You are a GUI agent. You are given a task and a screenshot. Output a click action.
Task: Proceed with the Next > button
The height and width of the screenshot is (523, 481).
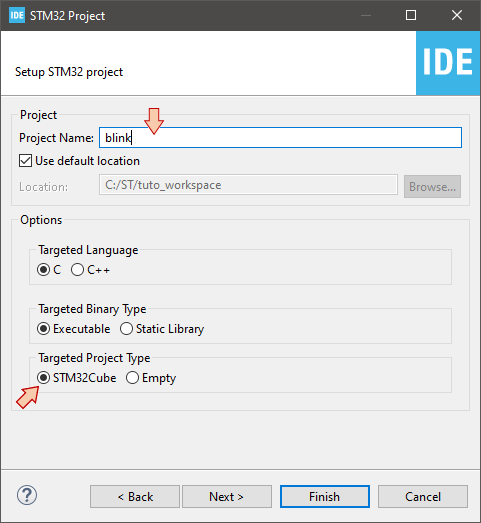tap(227, 497)
